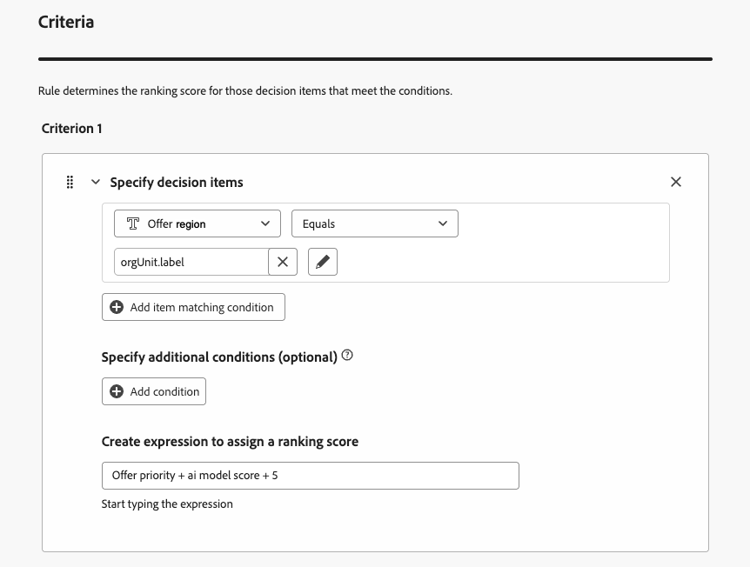The width and height of the screenshot is (750, 567).
Task: Click the plus icon on Add item matching condition
Action: click(117, 307)
